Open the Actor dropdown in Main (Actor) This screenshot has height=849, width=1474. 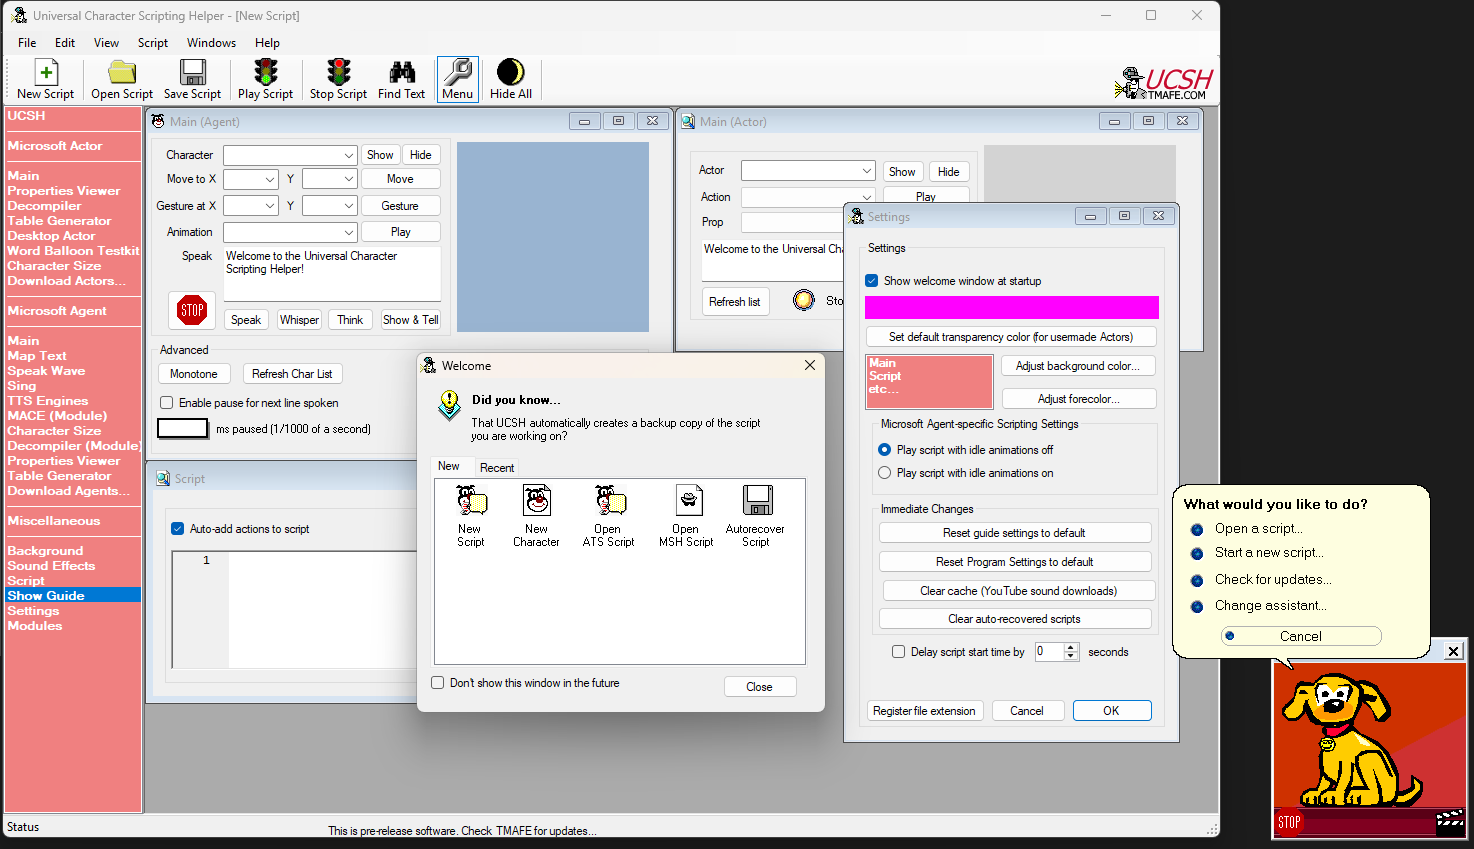(808, 171)
